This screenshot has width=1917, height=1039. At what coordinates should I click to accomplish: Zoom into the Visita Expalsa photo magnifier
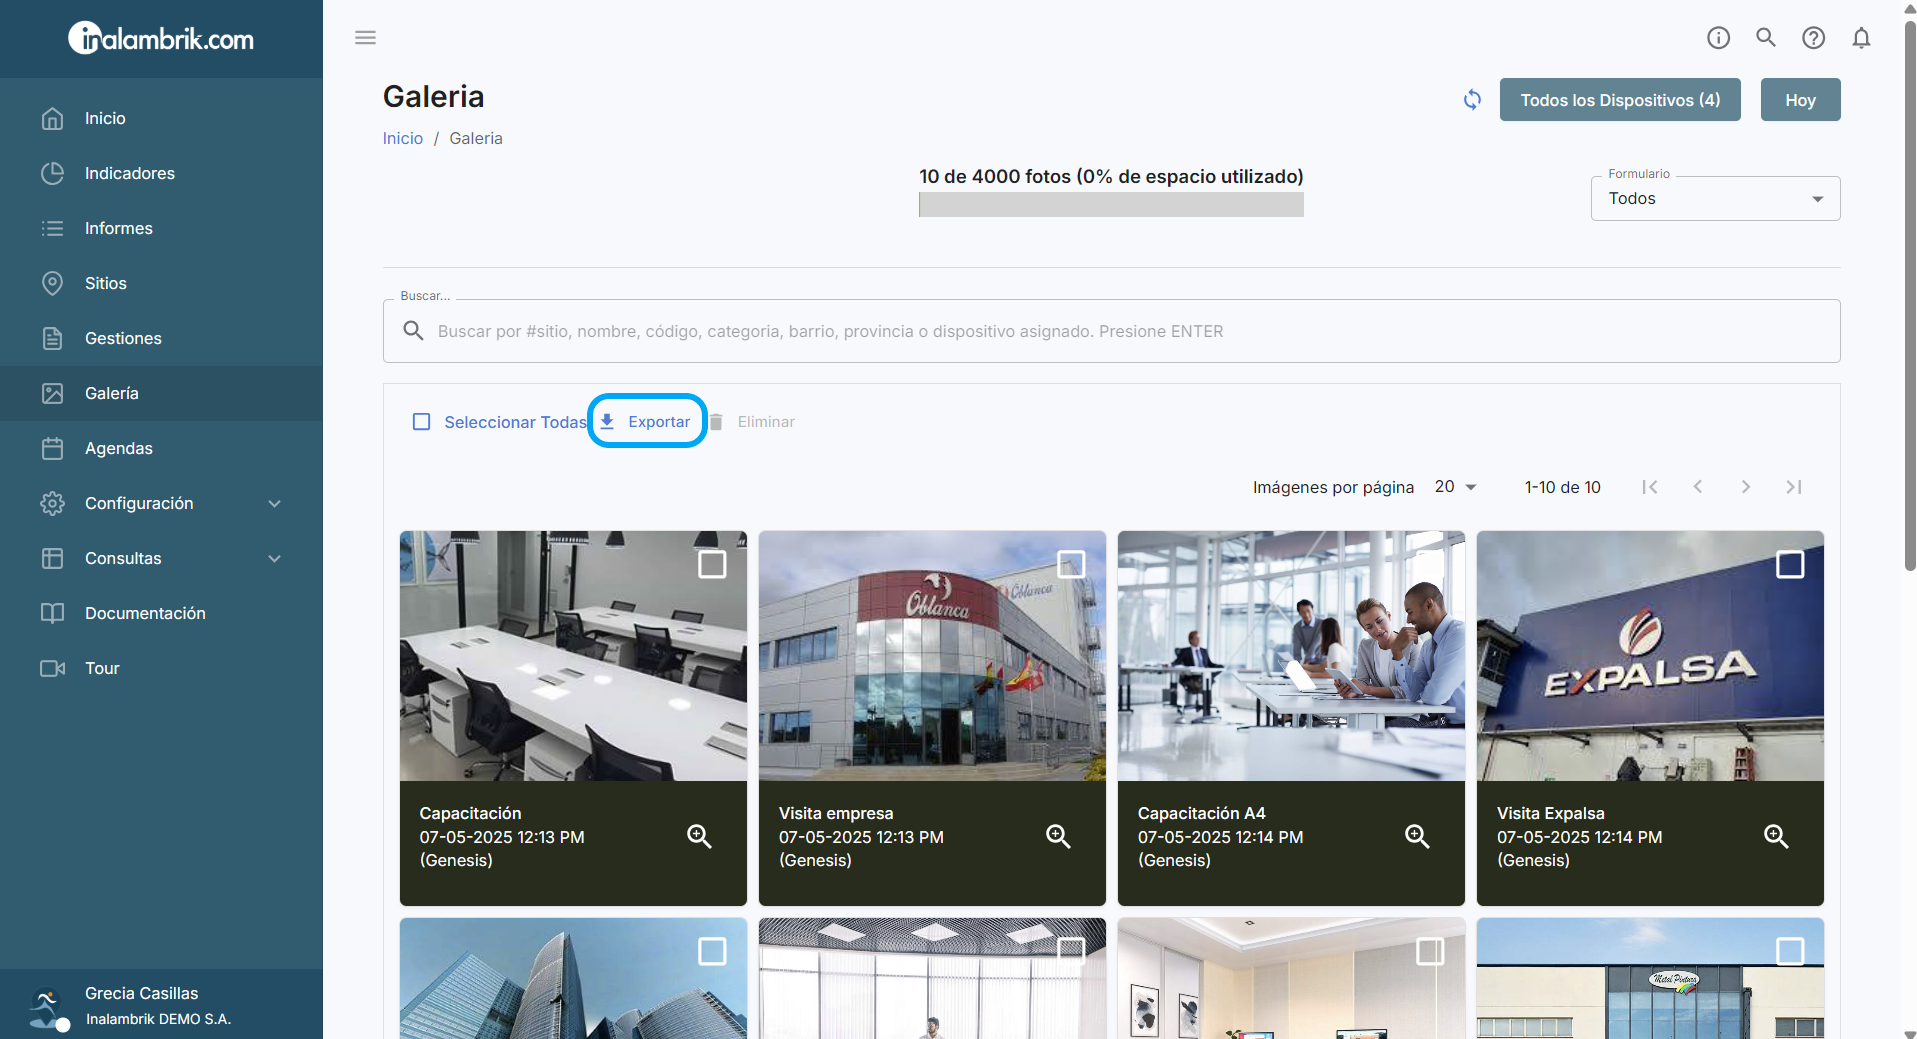tap(1776, 836)
